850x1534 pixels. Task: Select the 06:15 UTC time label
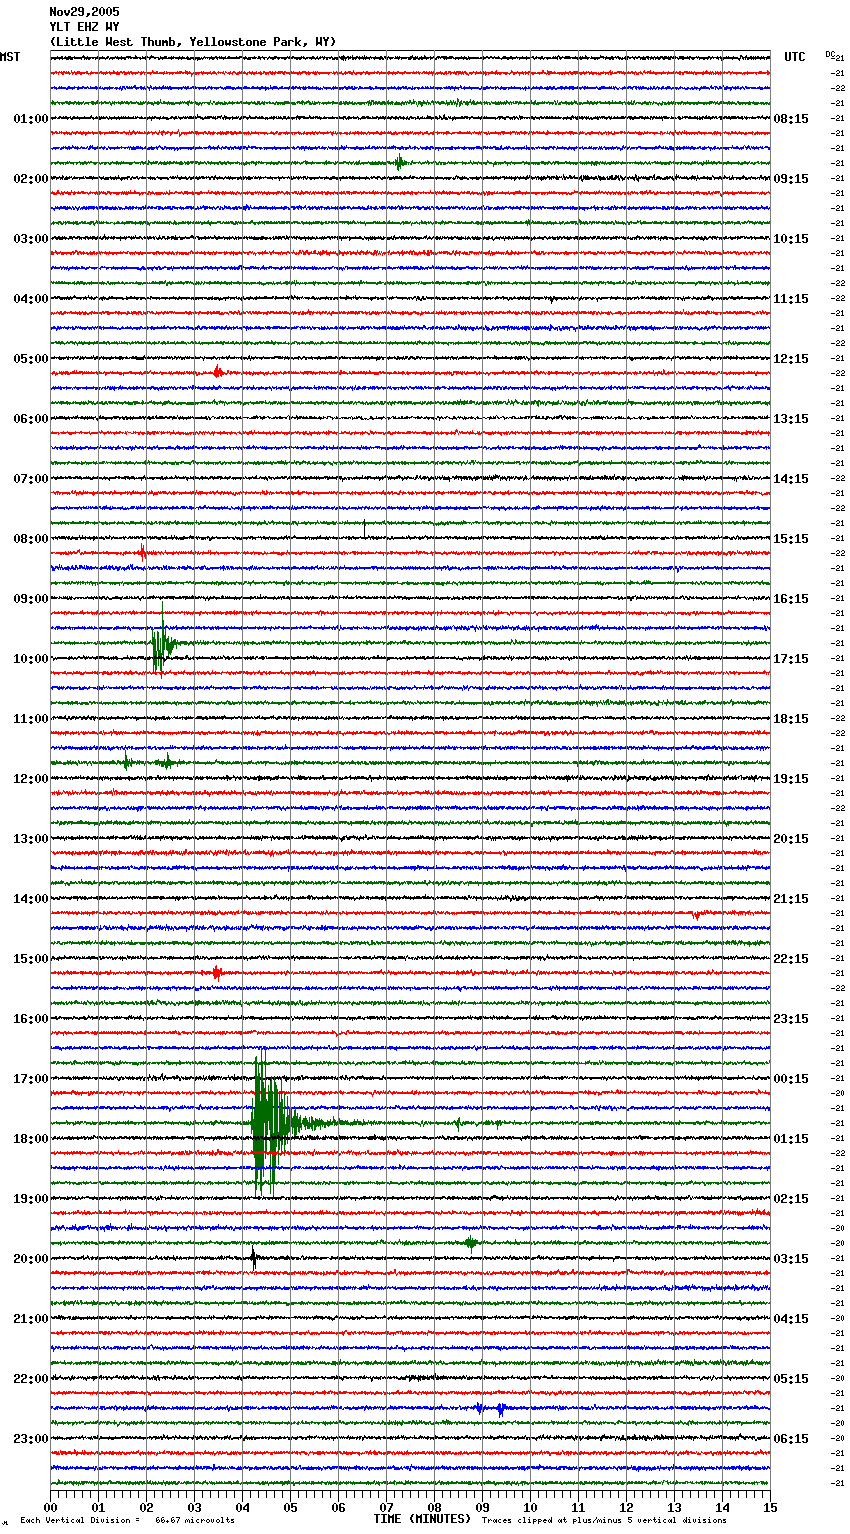[791, 1439]
